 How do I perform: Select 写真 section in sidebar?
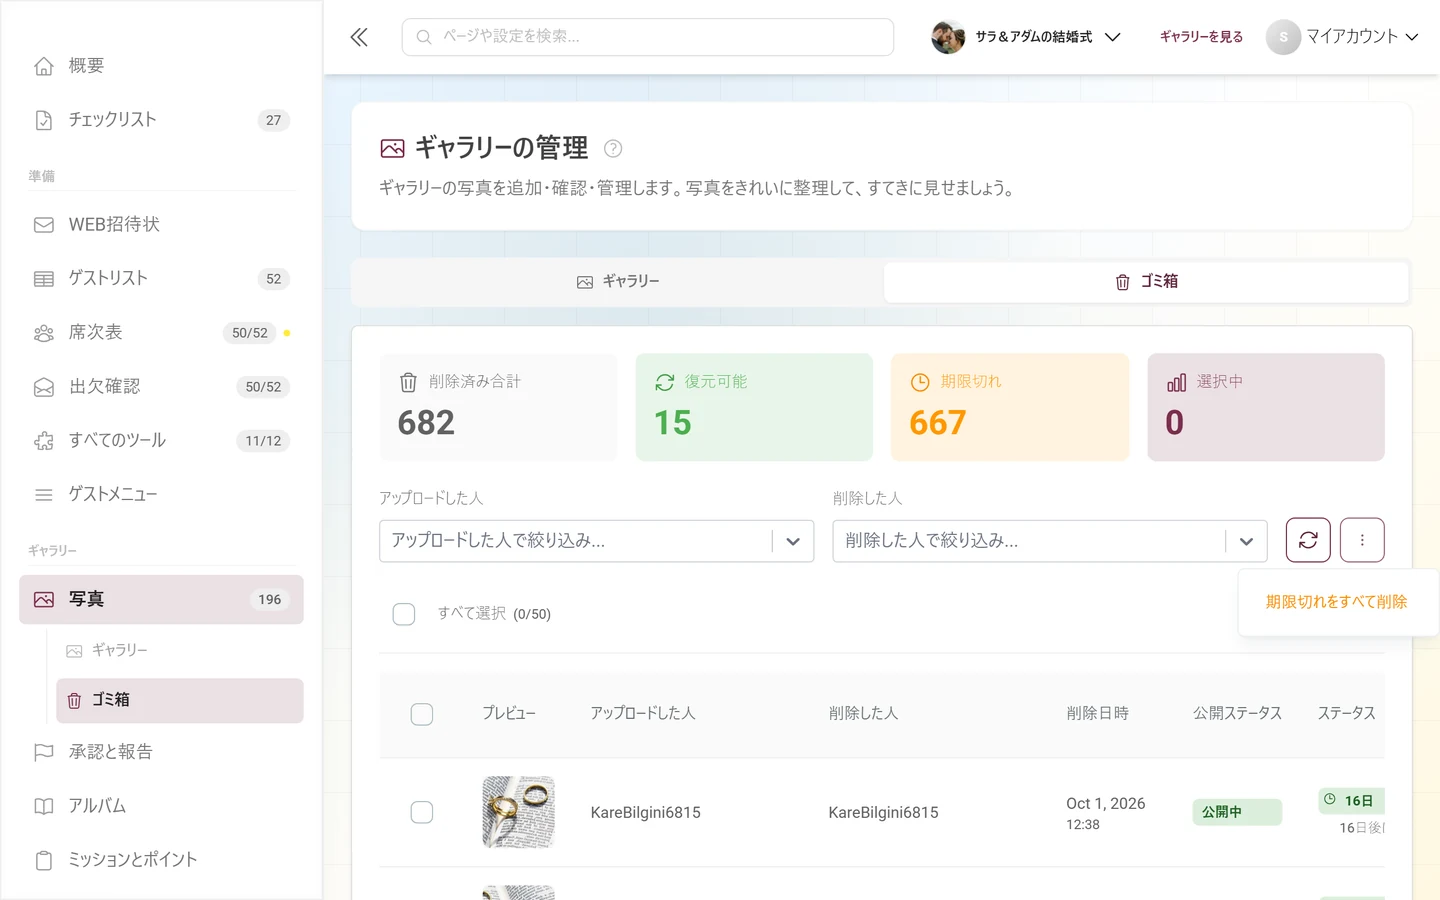161,599
